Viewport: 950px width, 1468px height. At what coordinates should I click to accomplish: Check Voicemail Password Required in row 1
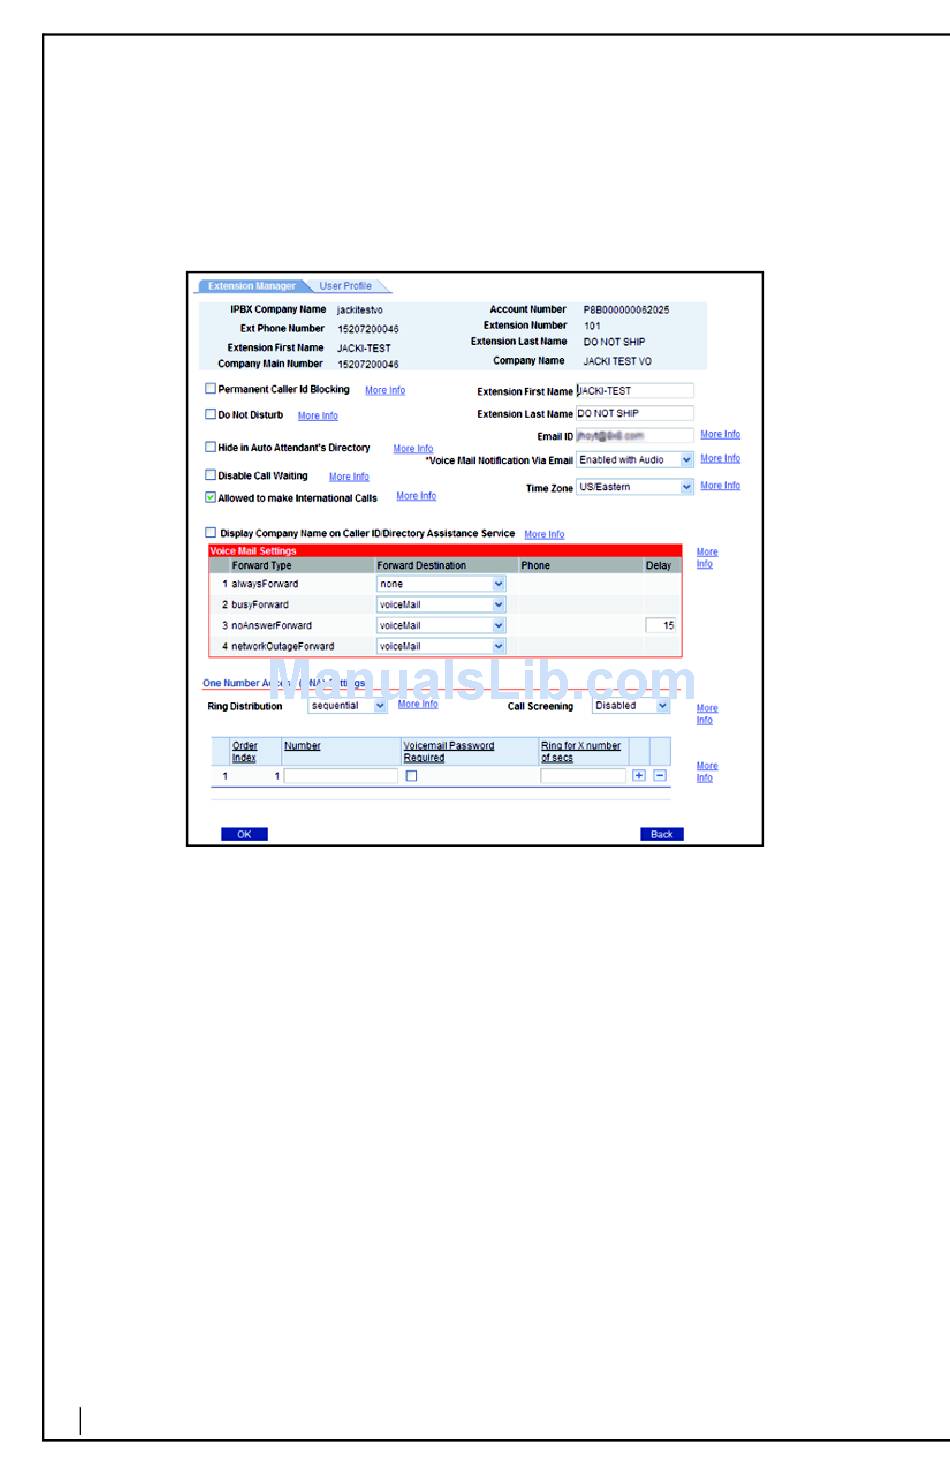pos(411,776)
